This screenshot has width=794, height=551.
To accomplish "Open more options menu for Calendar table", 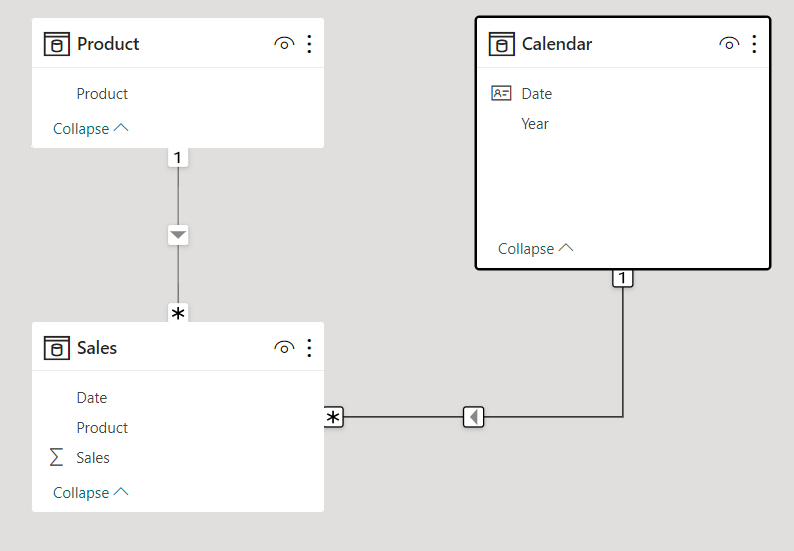I will pyautogui.click(x=755, y=44).
